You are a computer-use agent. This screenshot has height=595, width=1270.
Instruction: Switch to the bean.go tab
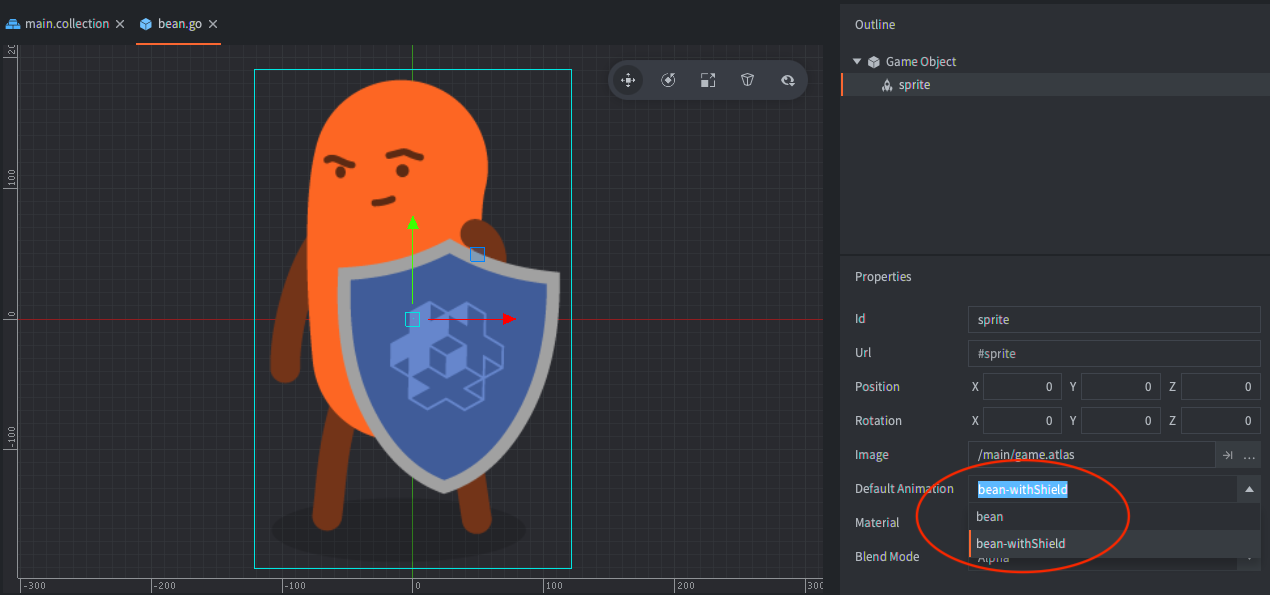point(178,22)
